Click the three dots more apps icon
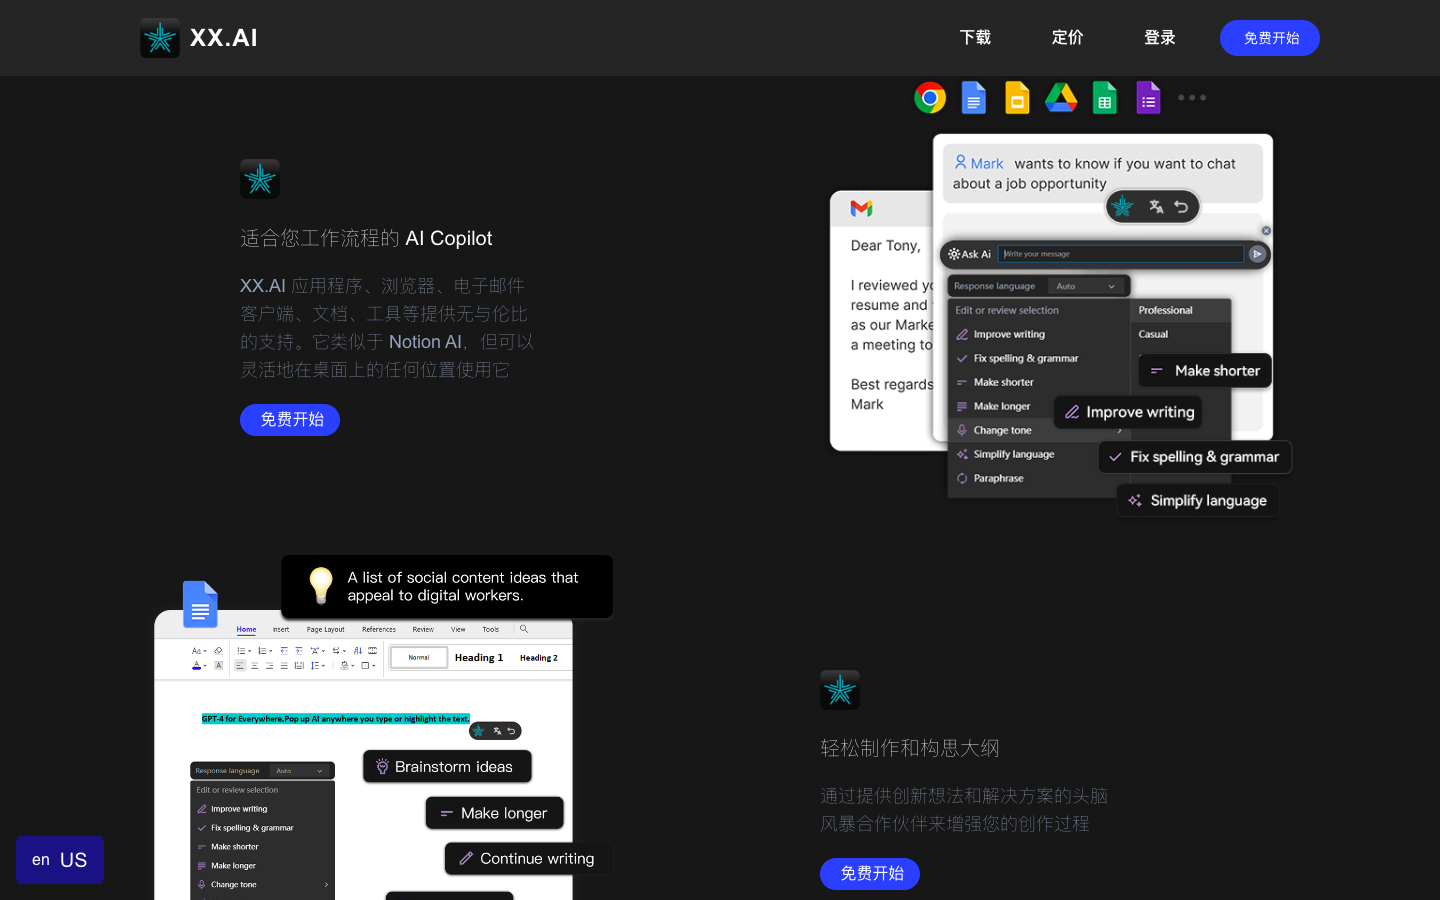 coord(1192,98)
